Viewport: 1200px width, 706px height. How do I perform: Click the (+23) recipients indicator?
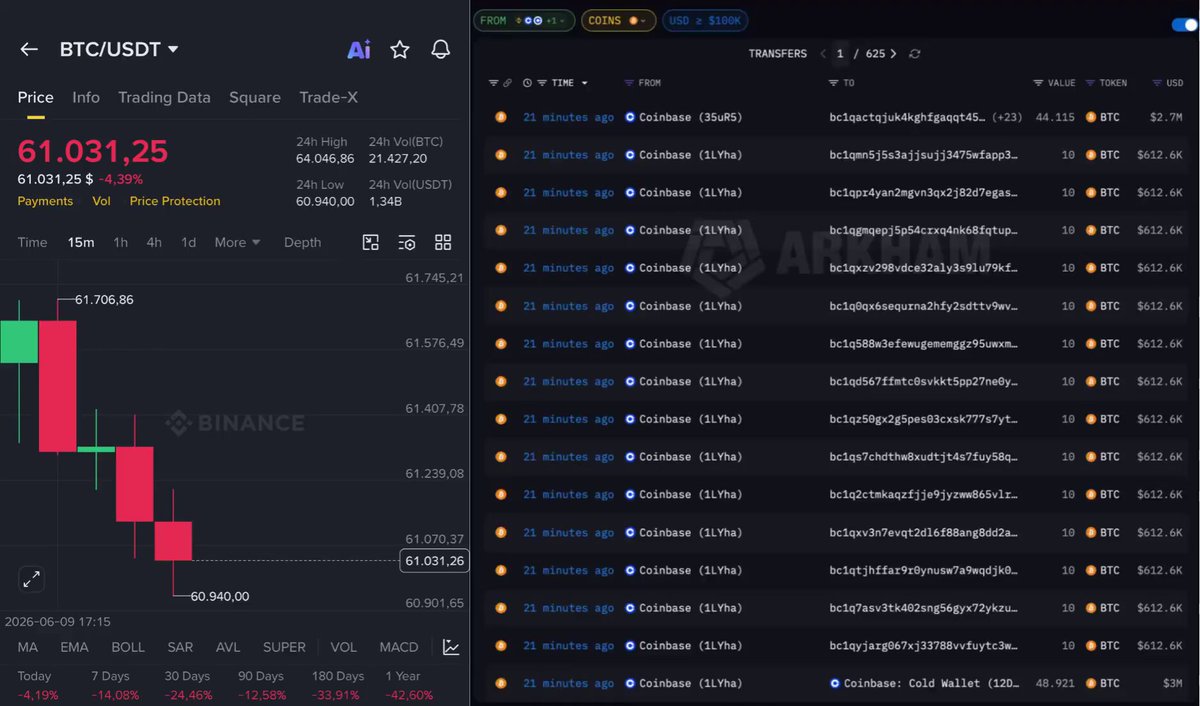pyautogui.click(x=1007, y=117)
